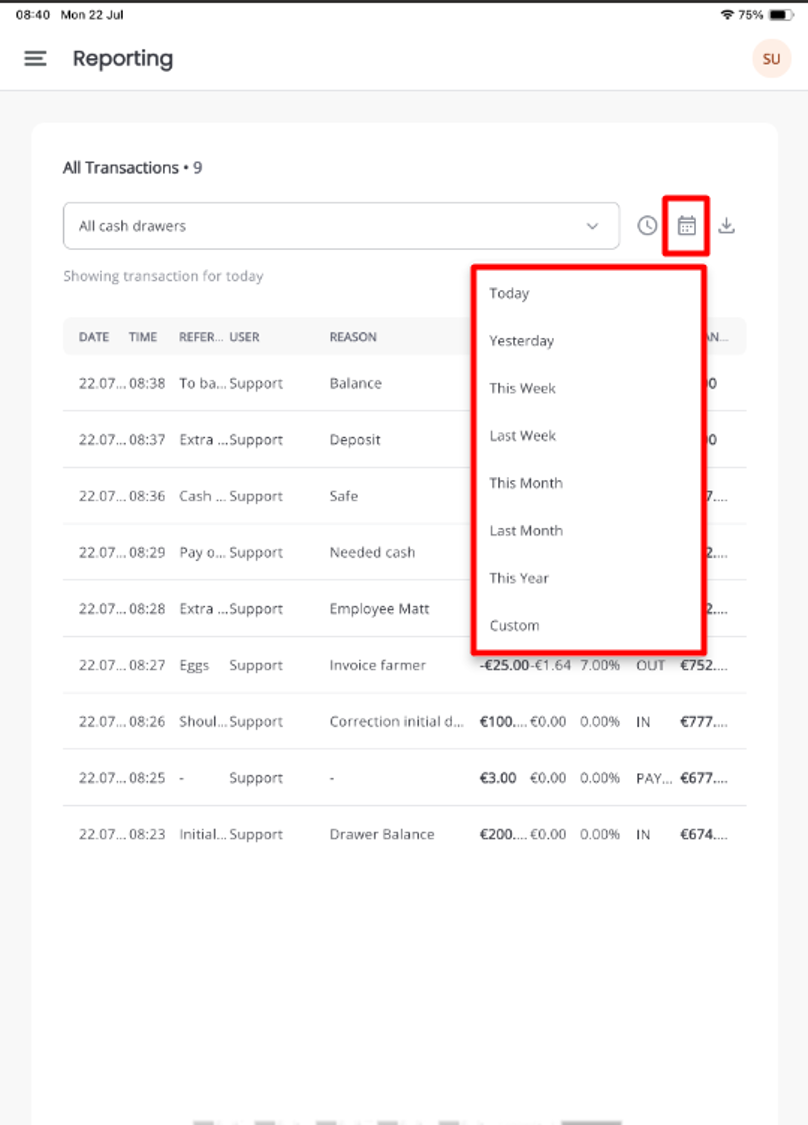The height and width of the screenshot is (1125, 808).
Task: Tap the battery status indicator
Action: click(781, 14)
